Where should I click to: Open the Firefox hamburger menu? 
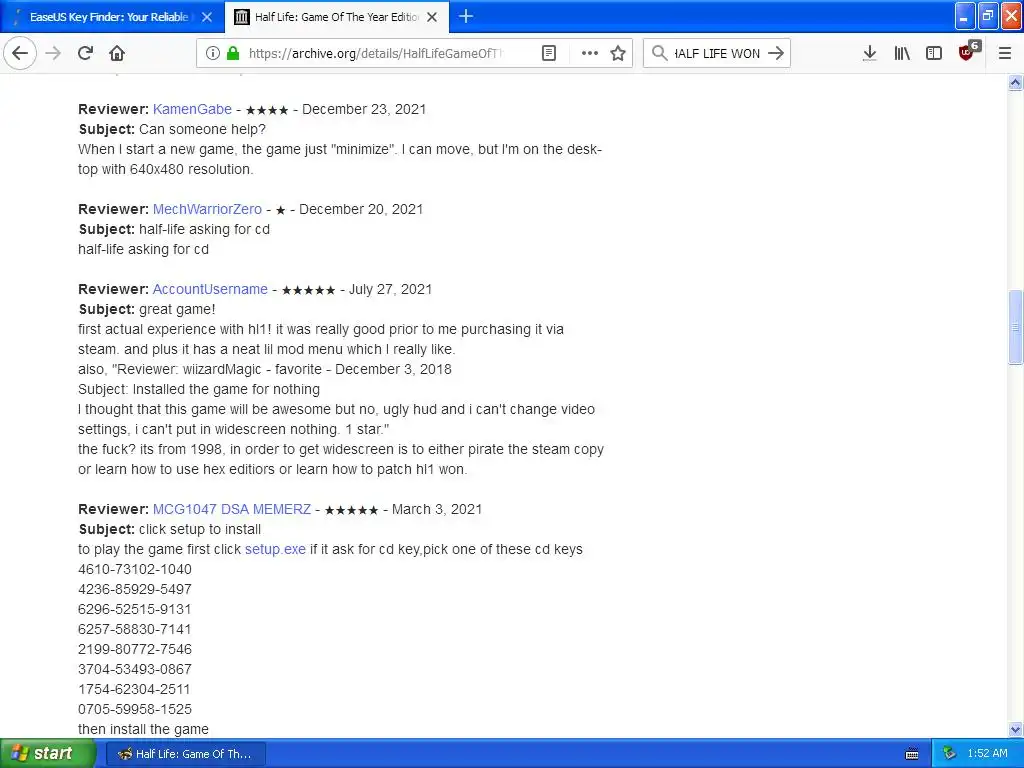point(1004,53)
